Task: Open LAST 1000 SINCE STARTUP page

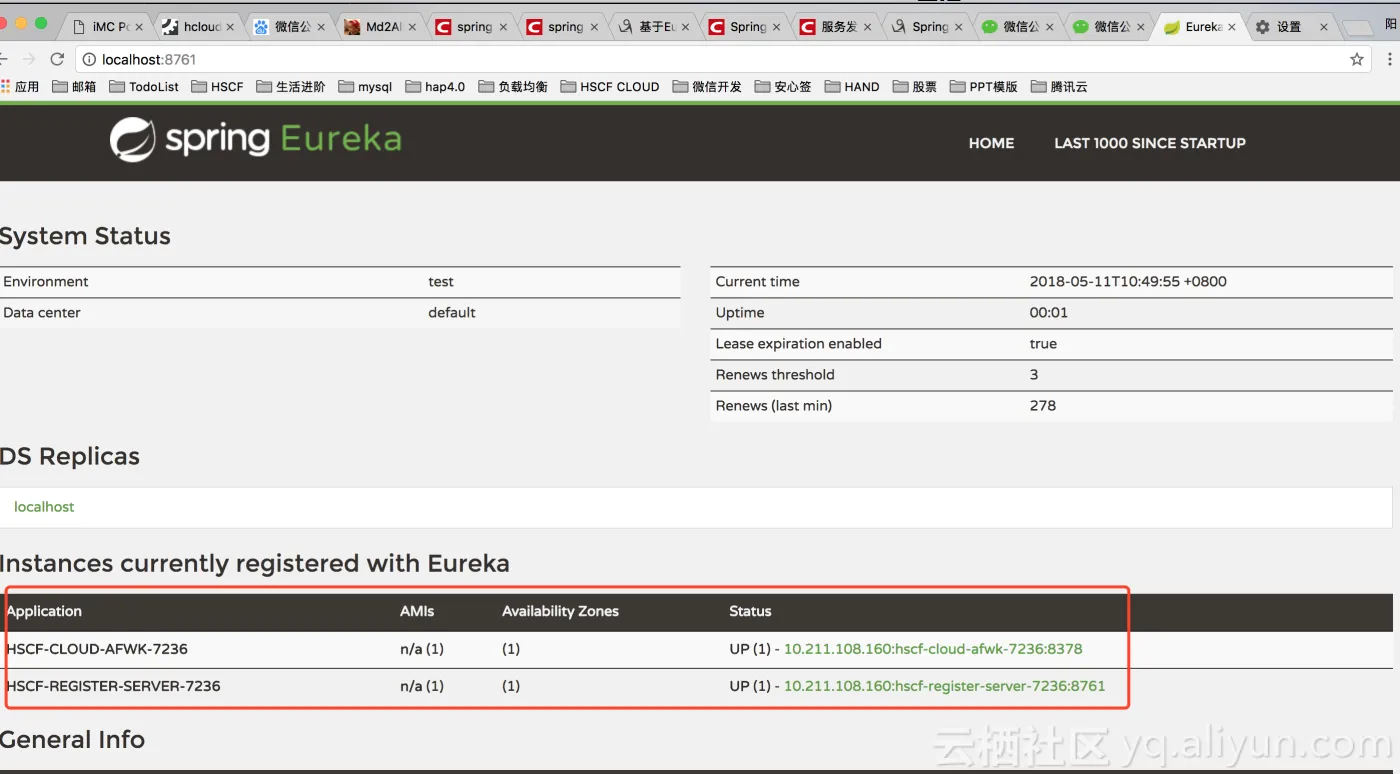Action: [1149, 143]
